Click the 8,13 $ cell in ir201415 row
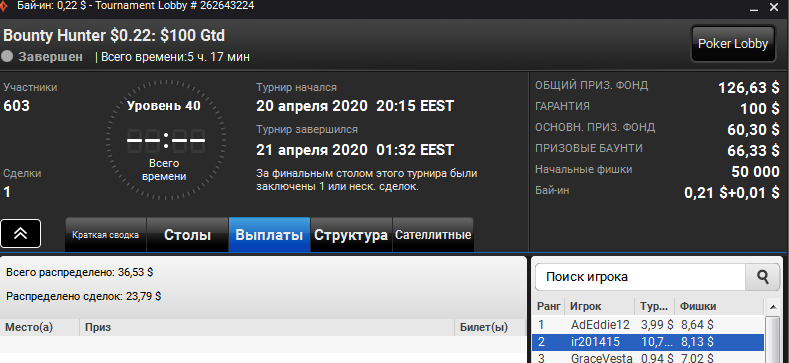The height and width of the screenshot is (363, 789). click(x=697, y=342)
